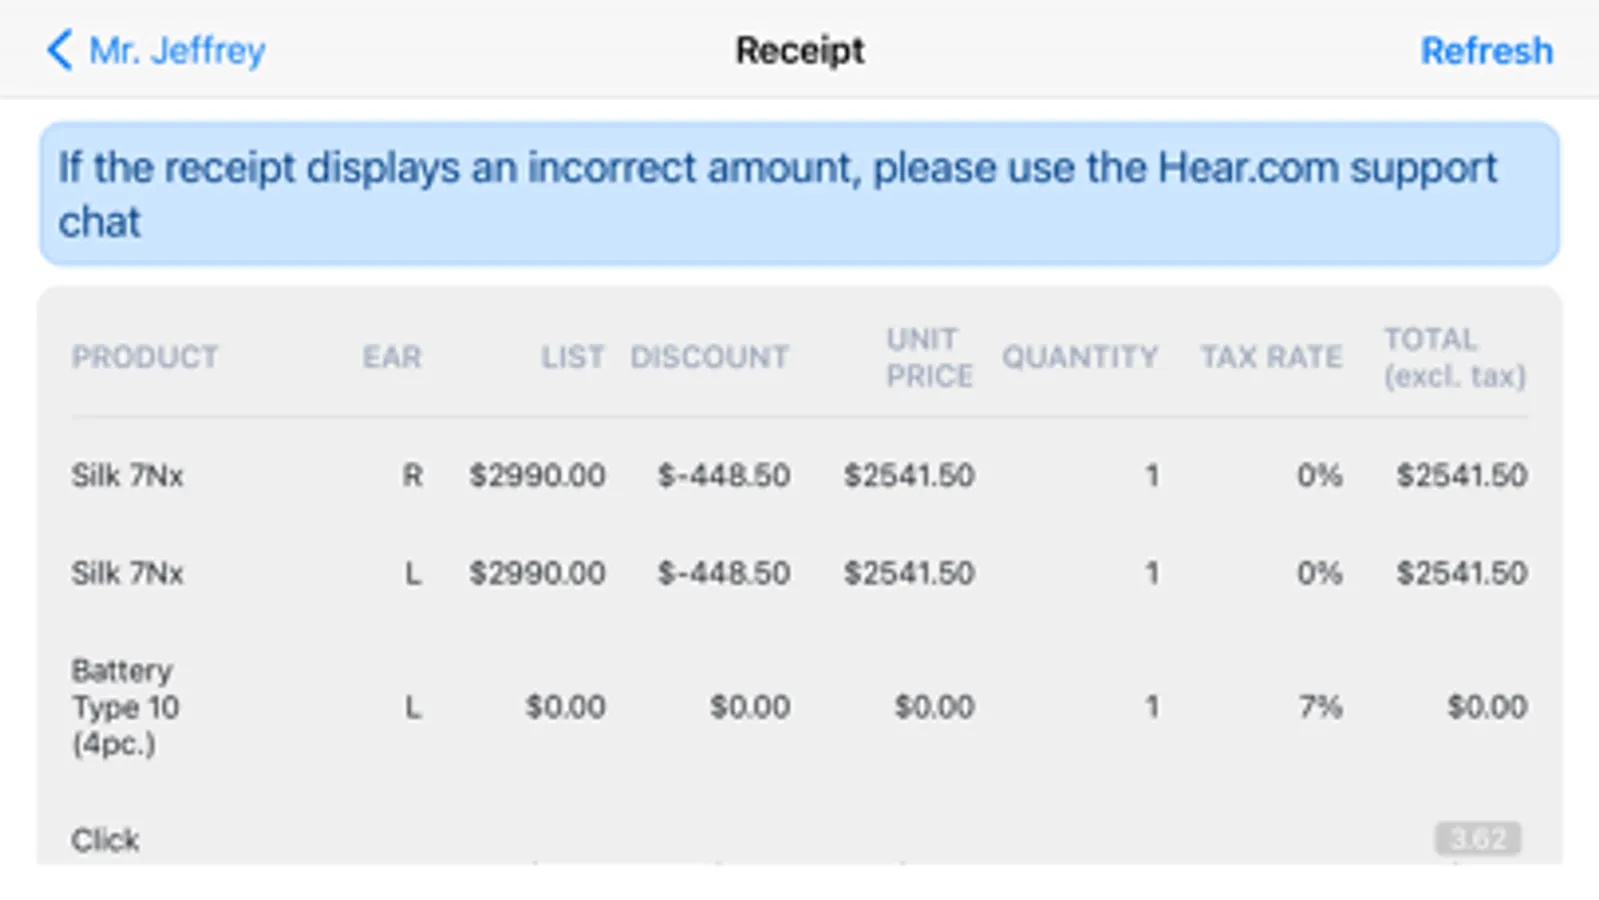Tap the QUANTITY column header
The width and height of the screenshot is (1599, 900).
coord(1080,357)
